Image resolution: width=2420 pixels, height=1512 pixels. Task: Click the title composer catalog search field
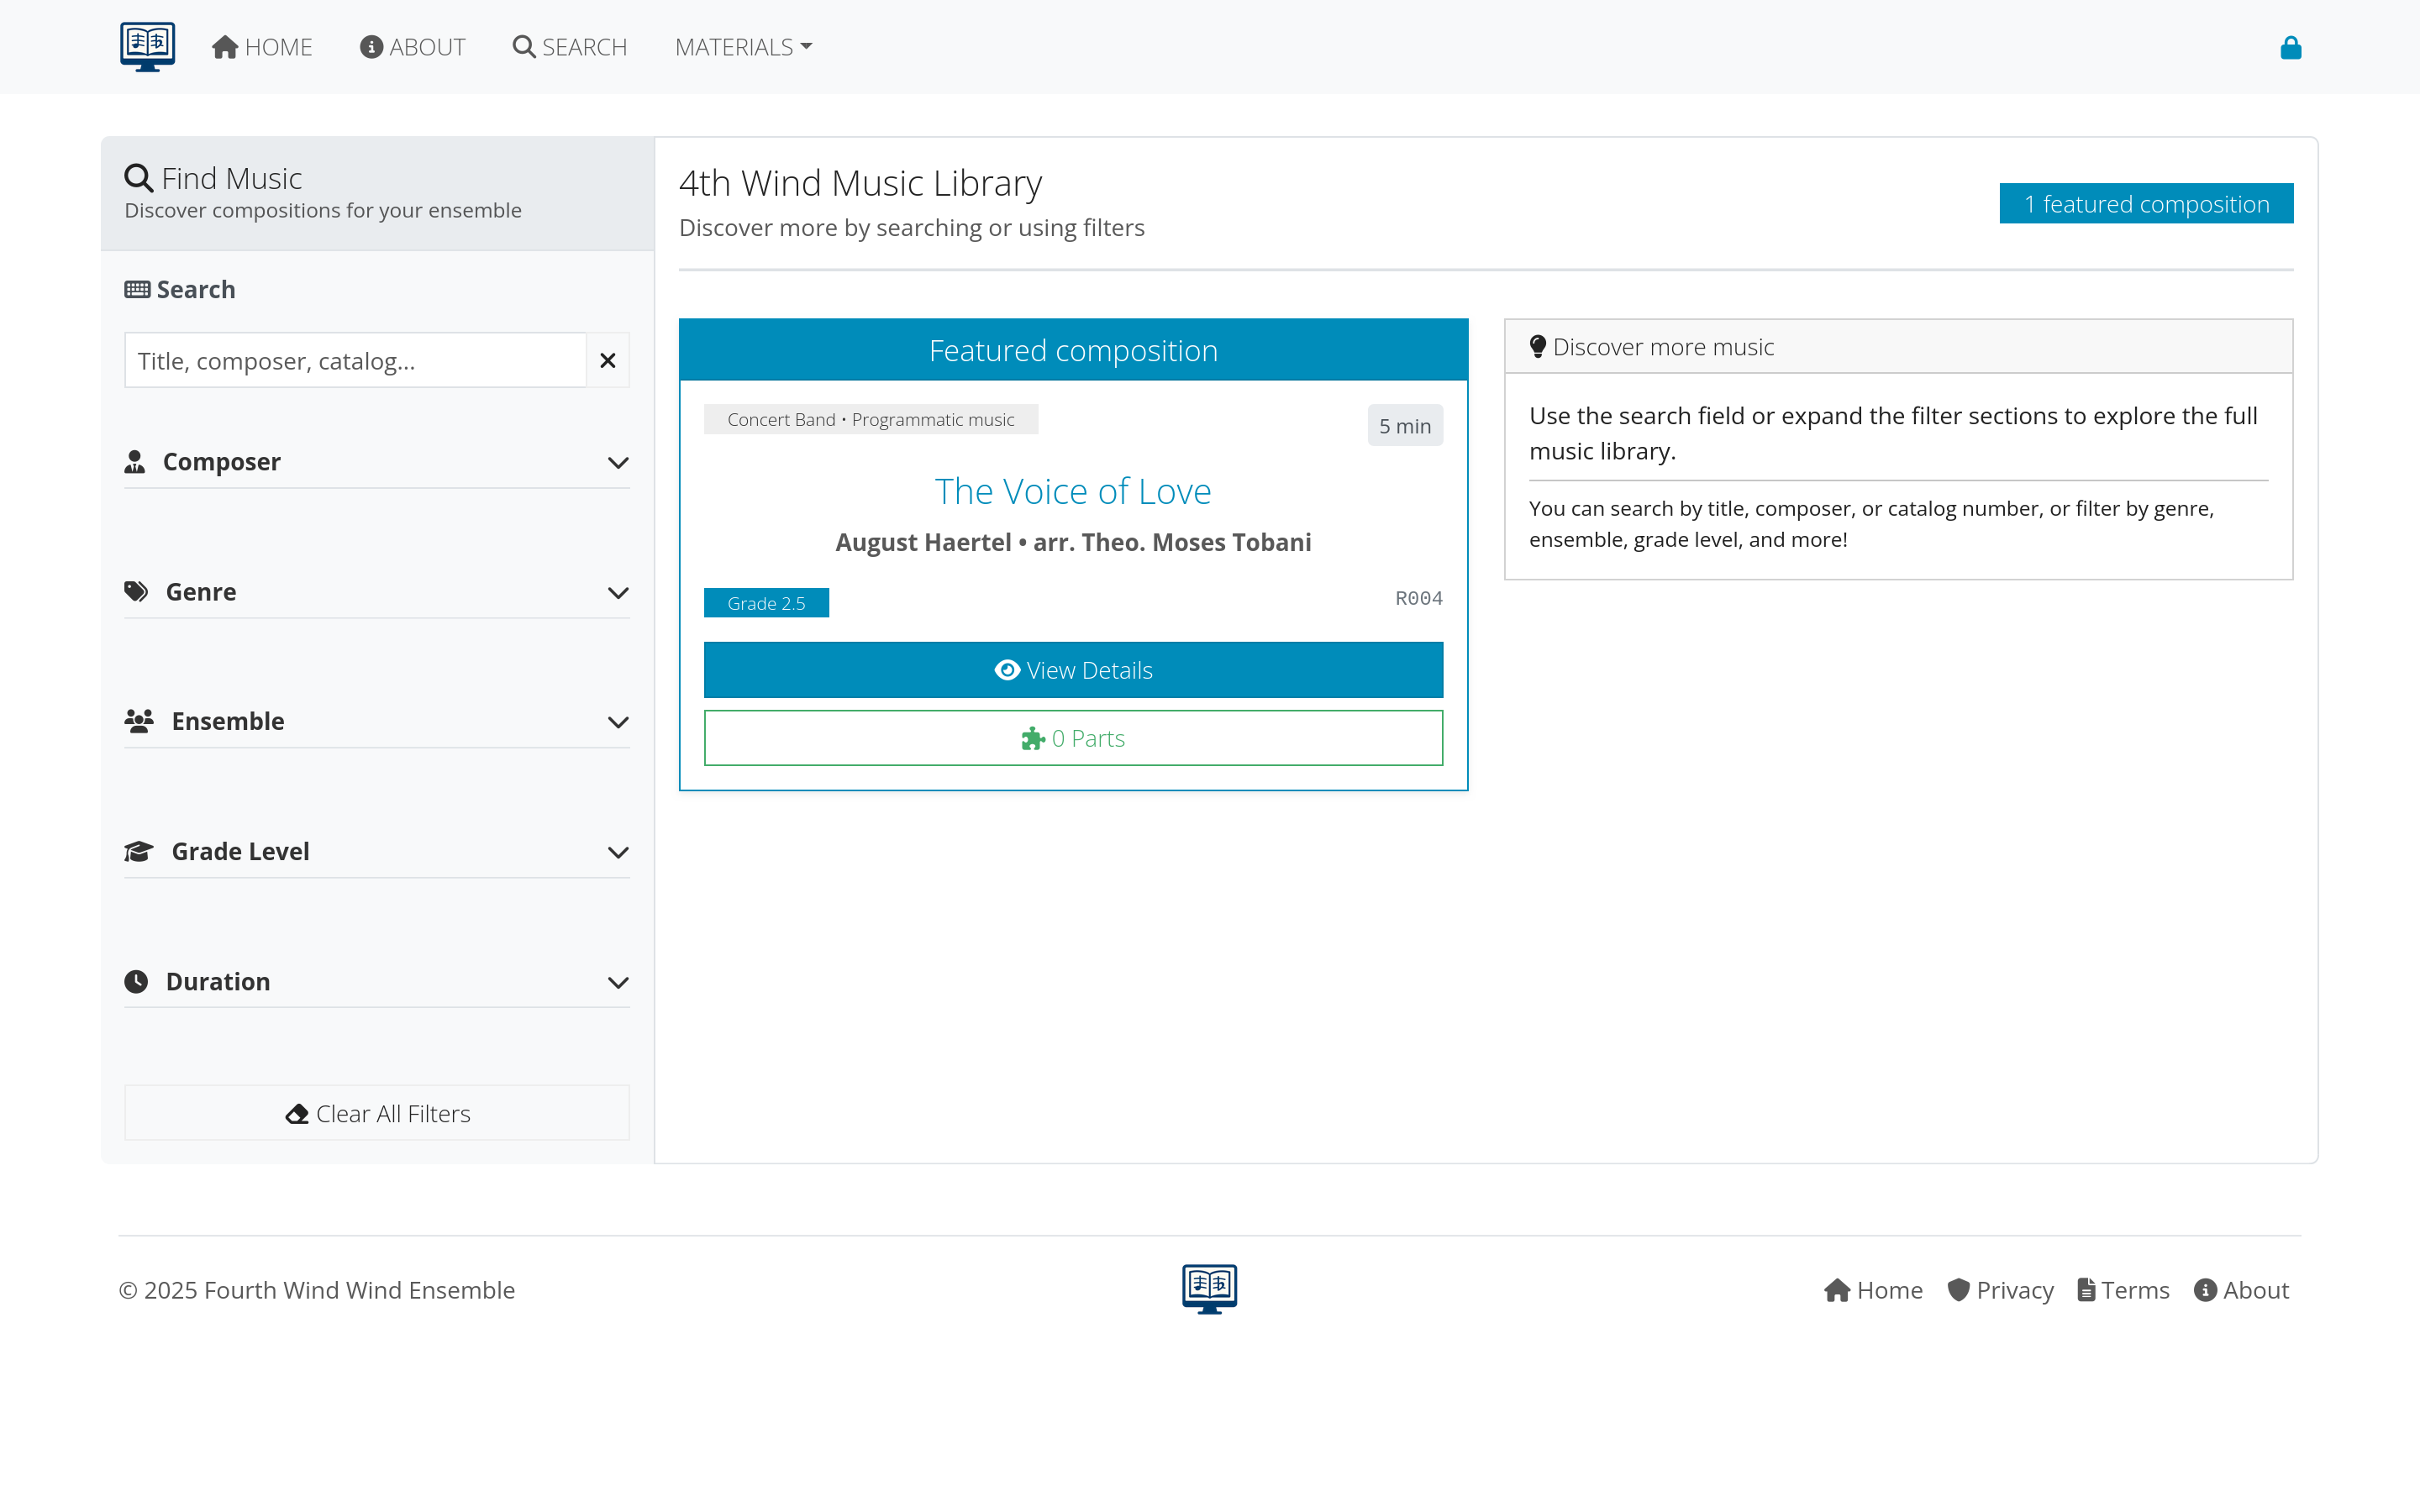point(353,360)
